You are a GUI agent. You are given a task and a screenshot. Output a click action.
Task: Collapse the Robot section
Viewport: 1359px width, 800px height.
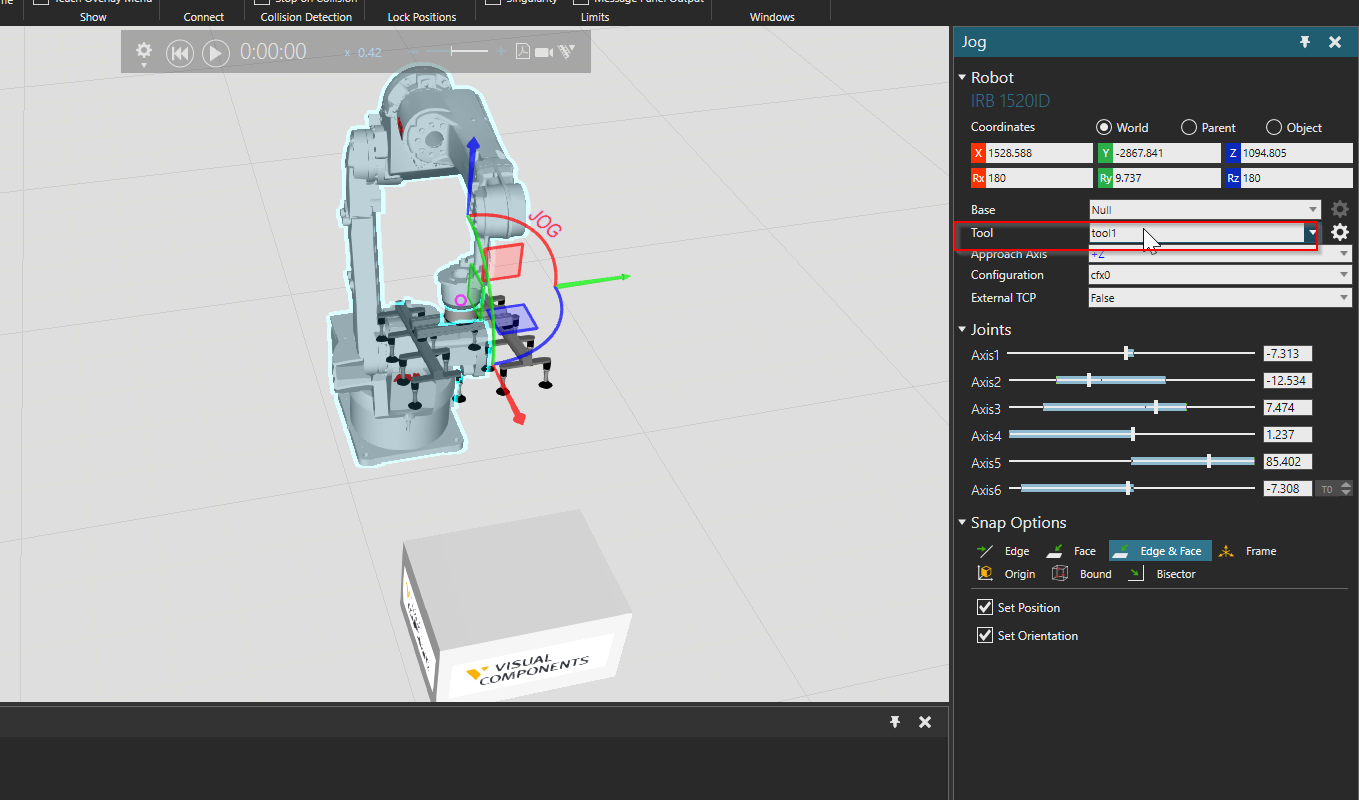pyautogui.click(x=962, y=78)
